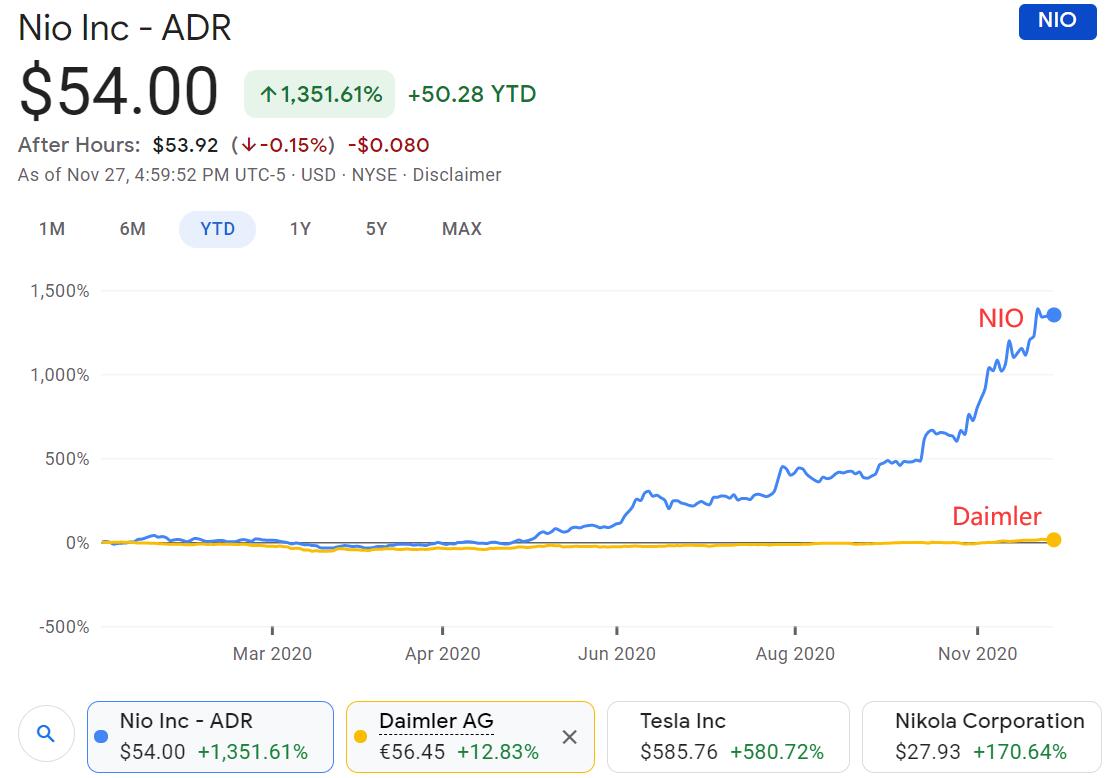Select the 5Y range tab
The width and height of the screenshot is (1109, 778).
tap(376, 229)
